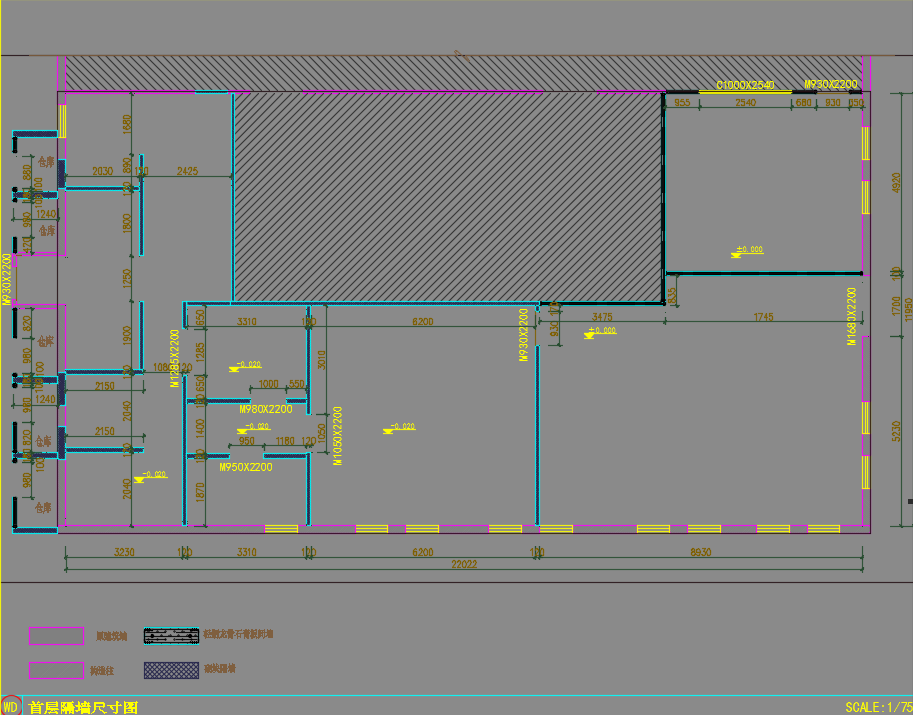Select the C1000X2540 window label
Image resolution: width=913 pixels, height=715 pixels.
pyautogui.click(x=744, y=86)
